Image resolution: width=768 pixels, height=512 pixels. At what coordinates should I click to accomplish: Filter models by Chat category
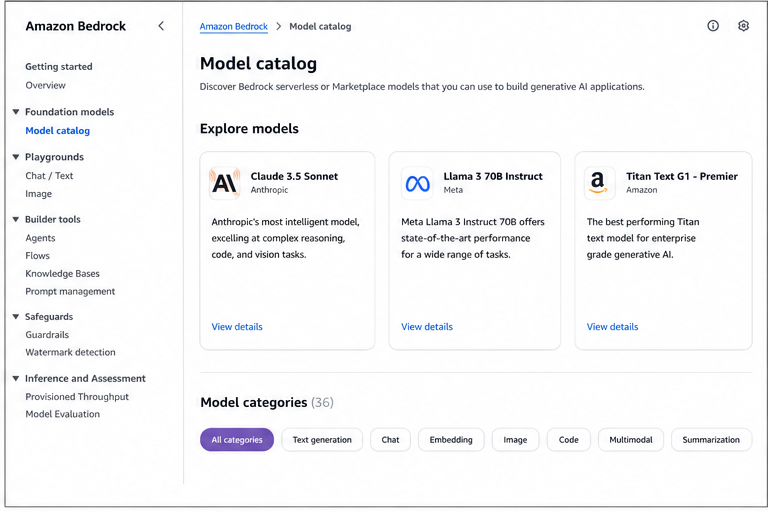pyautogui.click(x=390, y=440)
